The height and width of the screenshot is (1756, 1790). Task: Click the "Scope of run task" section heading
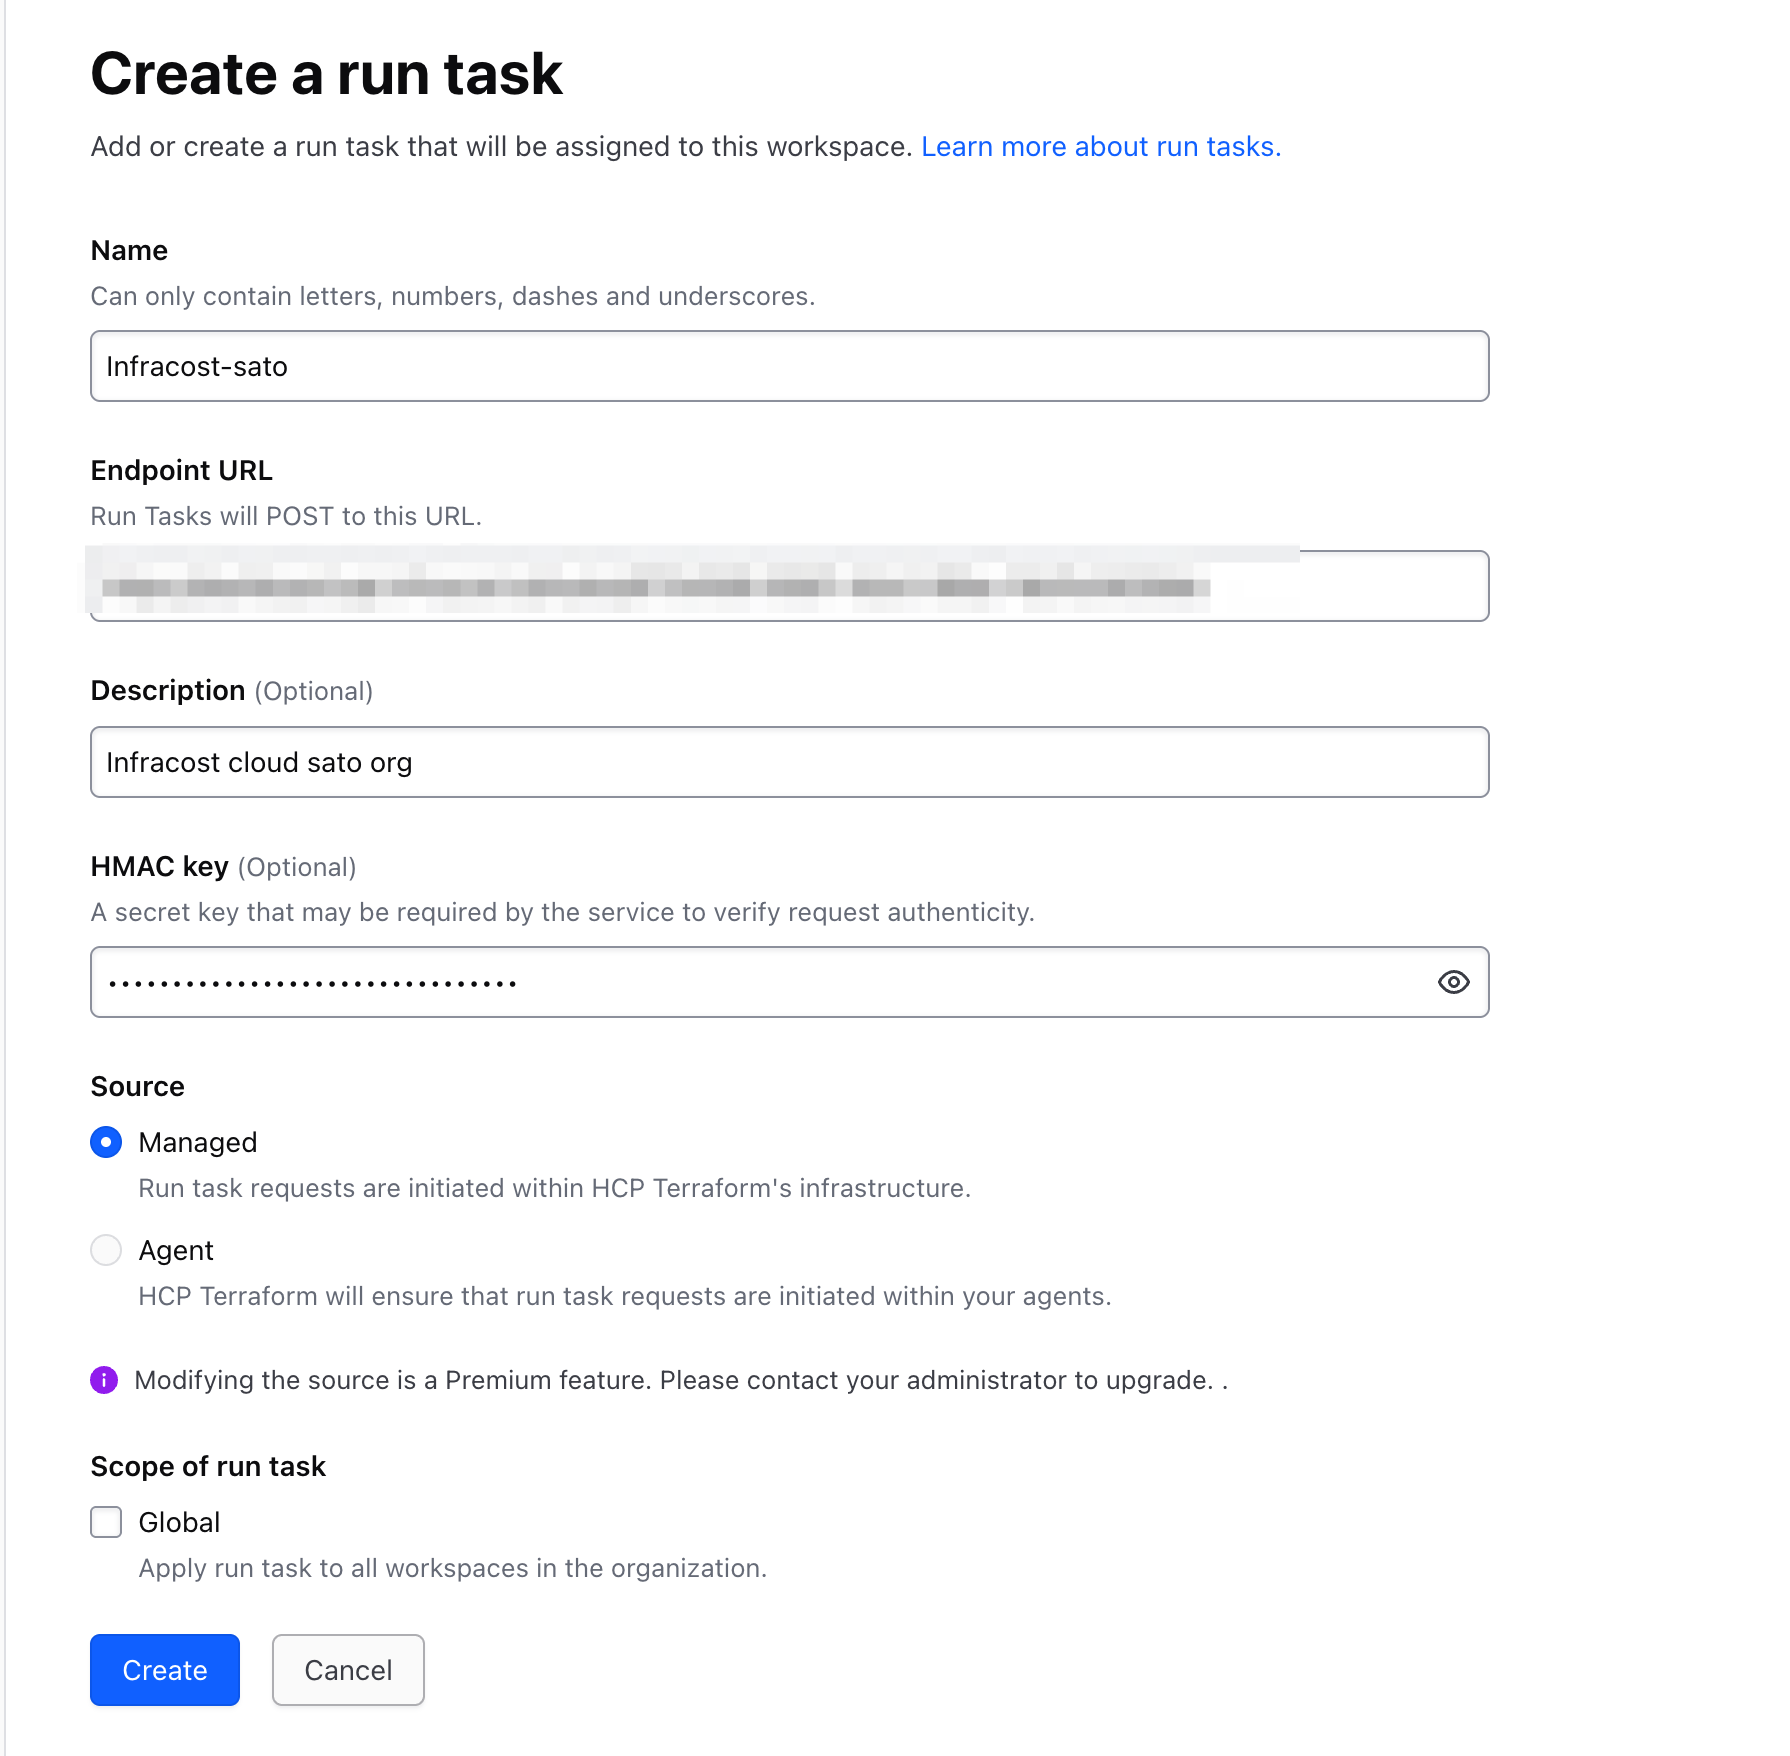coord(208,1466)
